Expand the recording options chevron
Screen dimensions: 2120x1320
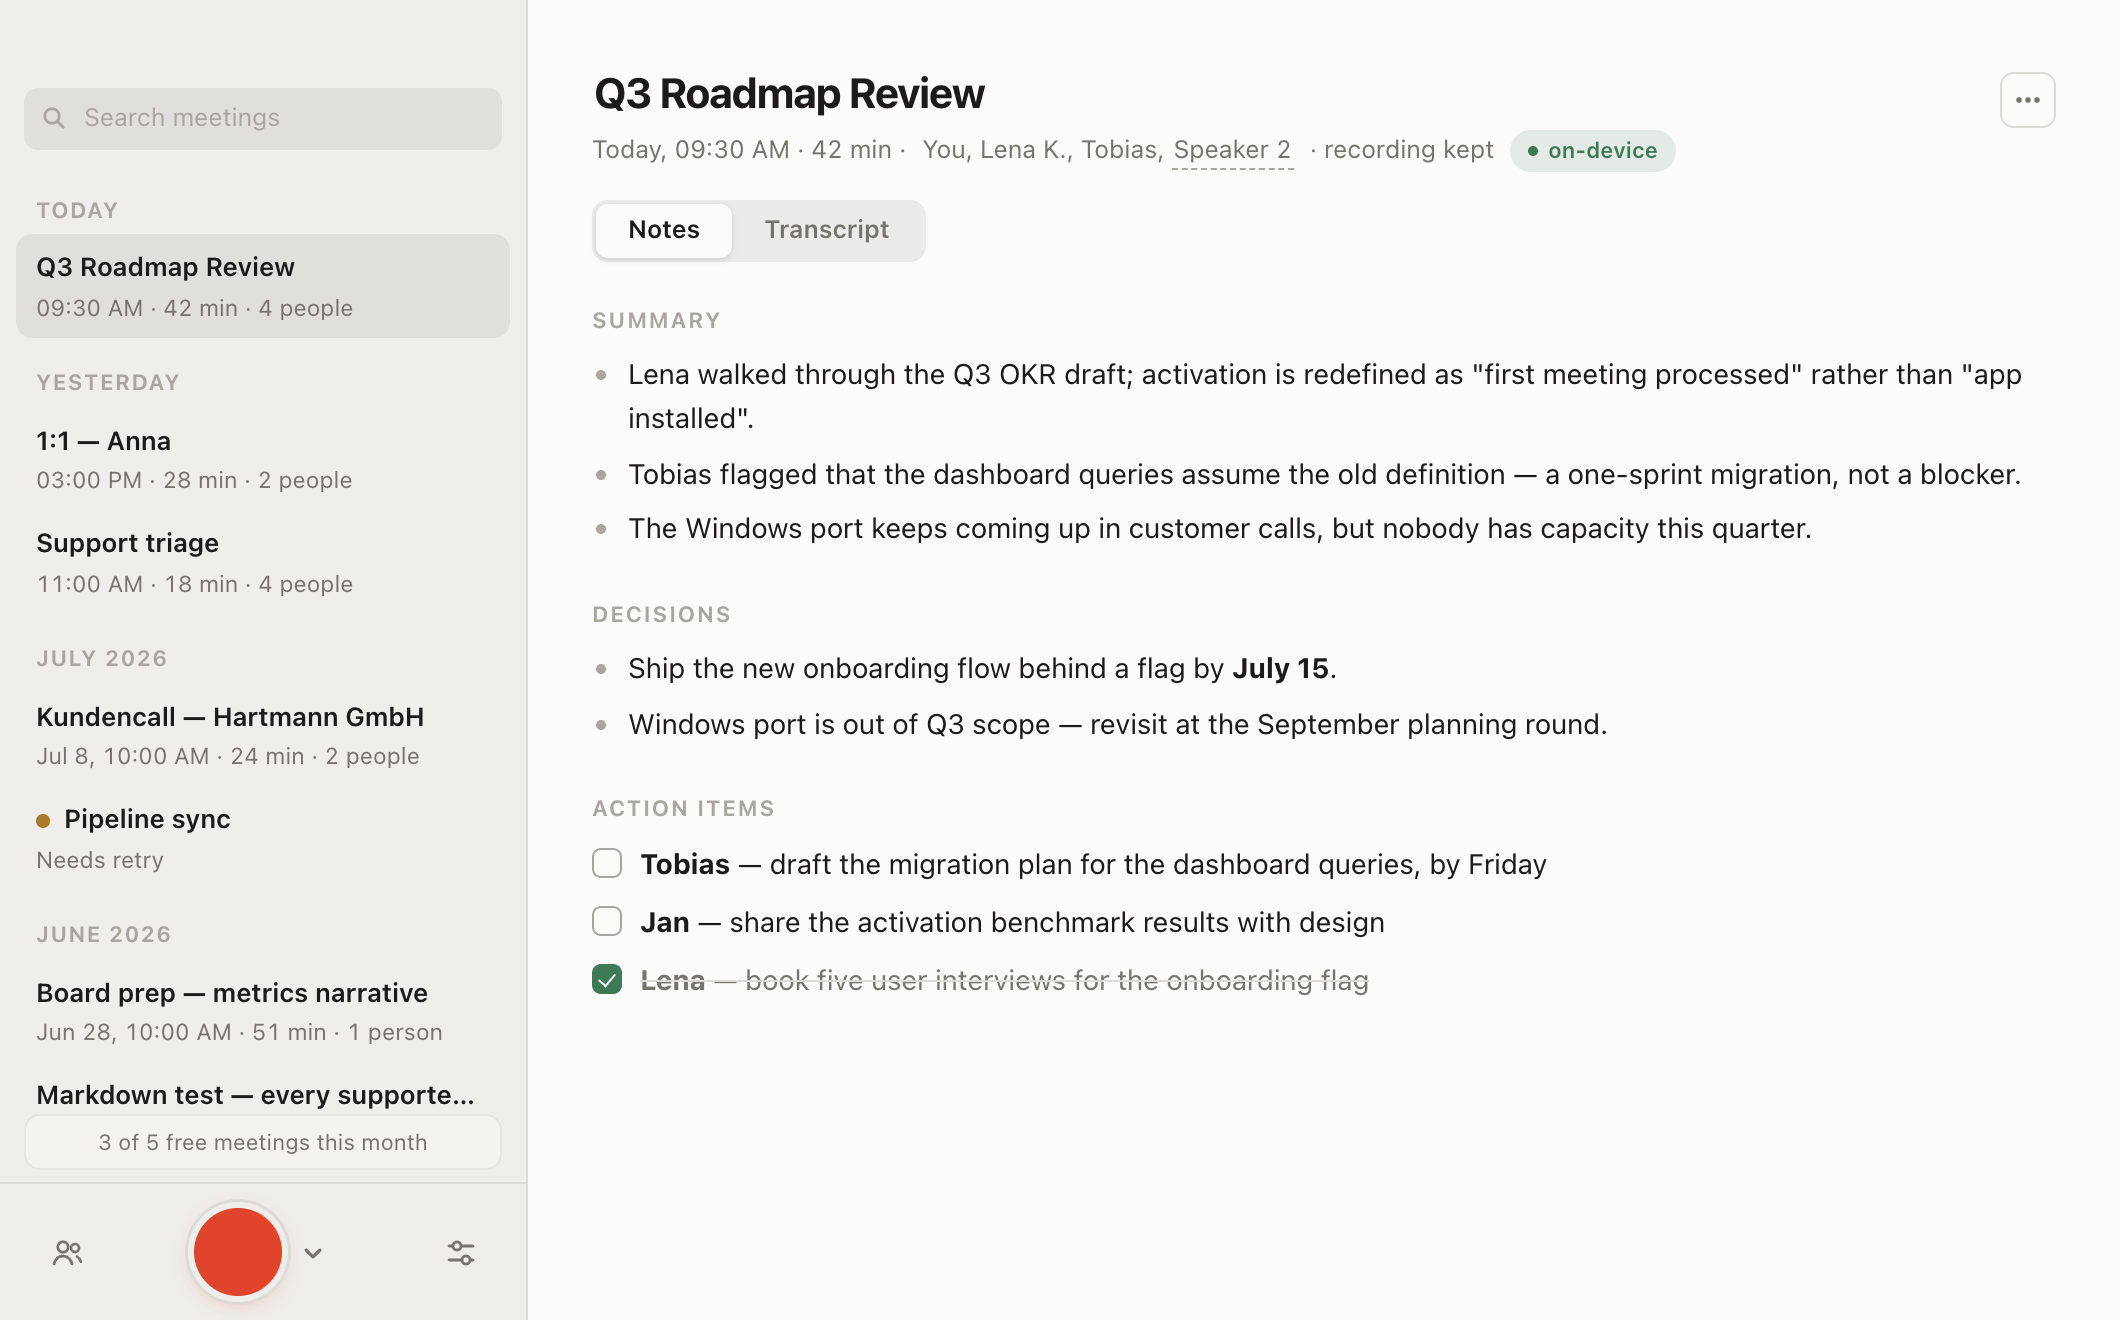(313, 1253)
